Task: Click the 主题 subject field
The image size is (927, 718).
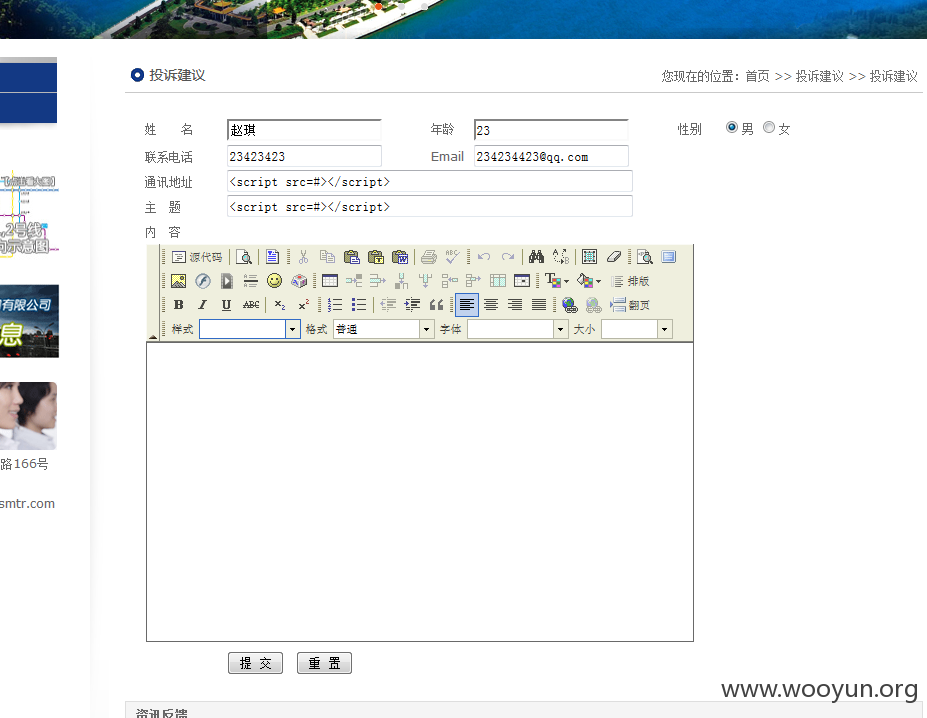Action: pos(430,206)
